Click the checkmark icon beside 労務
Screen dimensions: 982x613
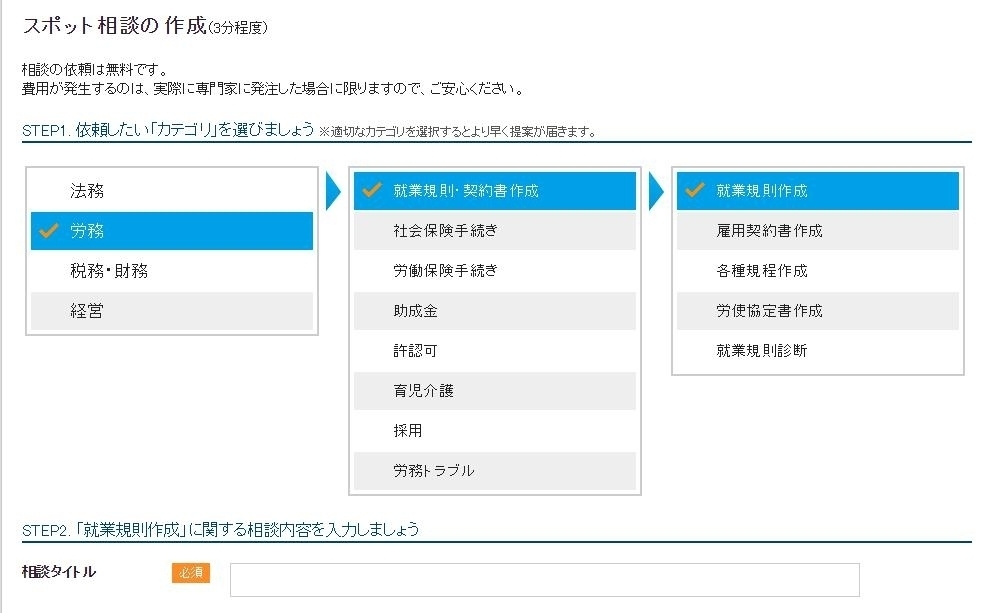point(49,230)
